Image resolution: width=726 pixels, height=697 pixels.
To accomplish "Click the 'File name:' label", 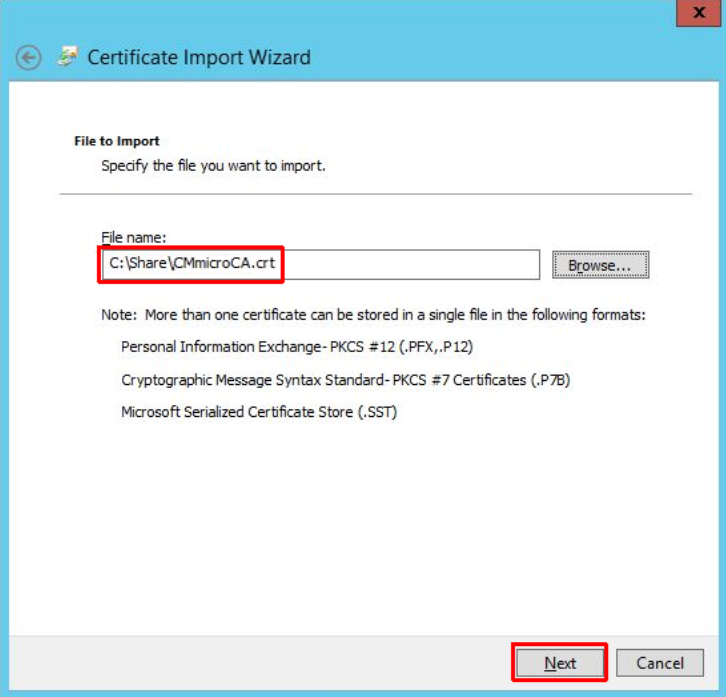I will (x=133, y=238).
